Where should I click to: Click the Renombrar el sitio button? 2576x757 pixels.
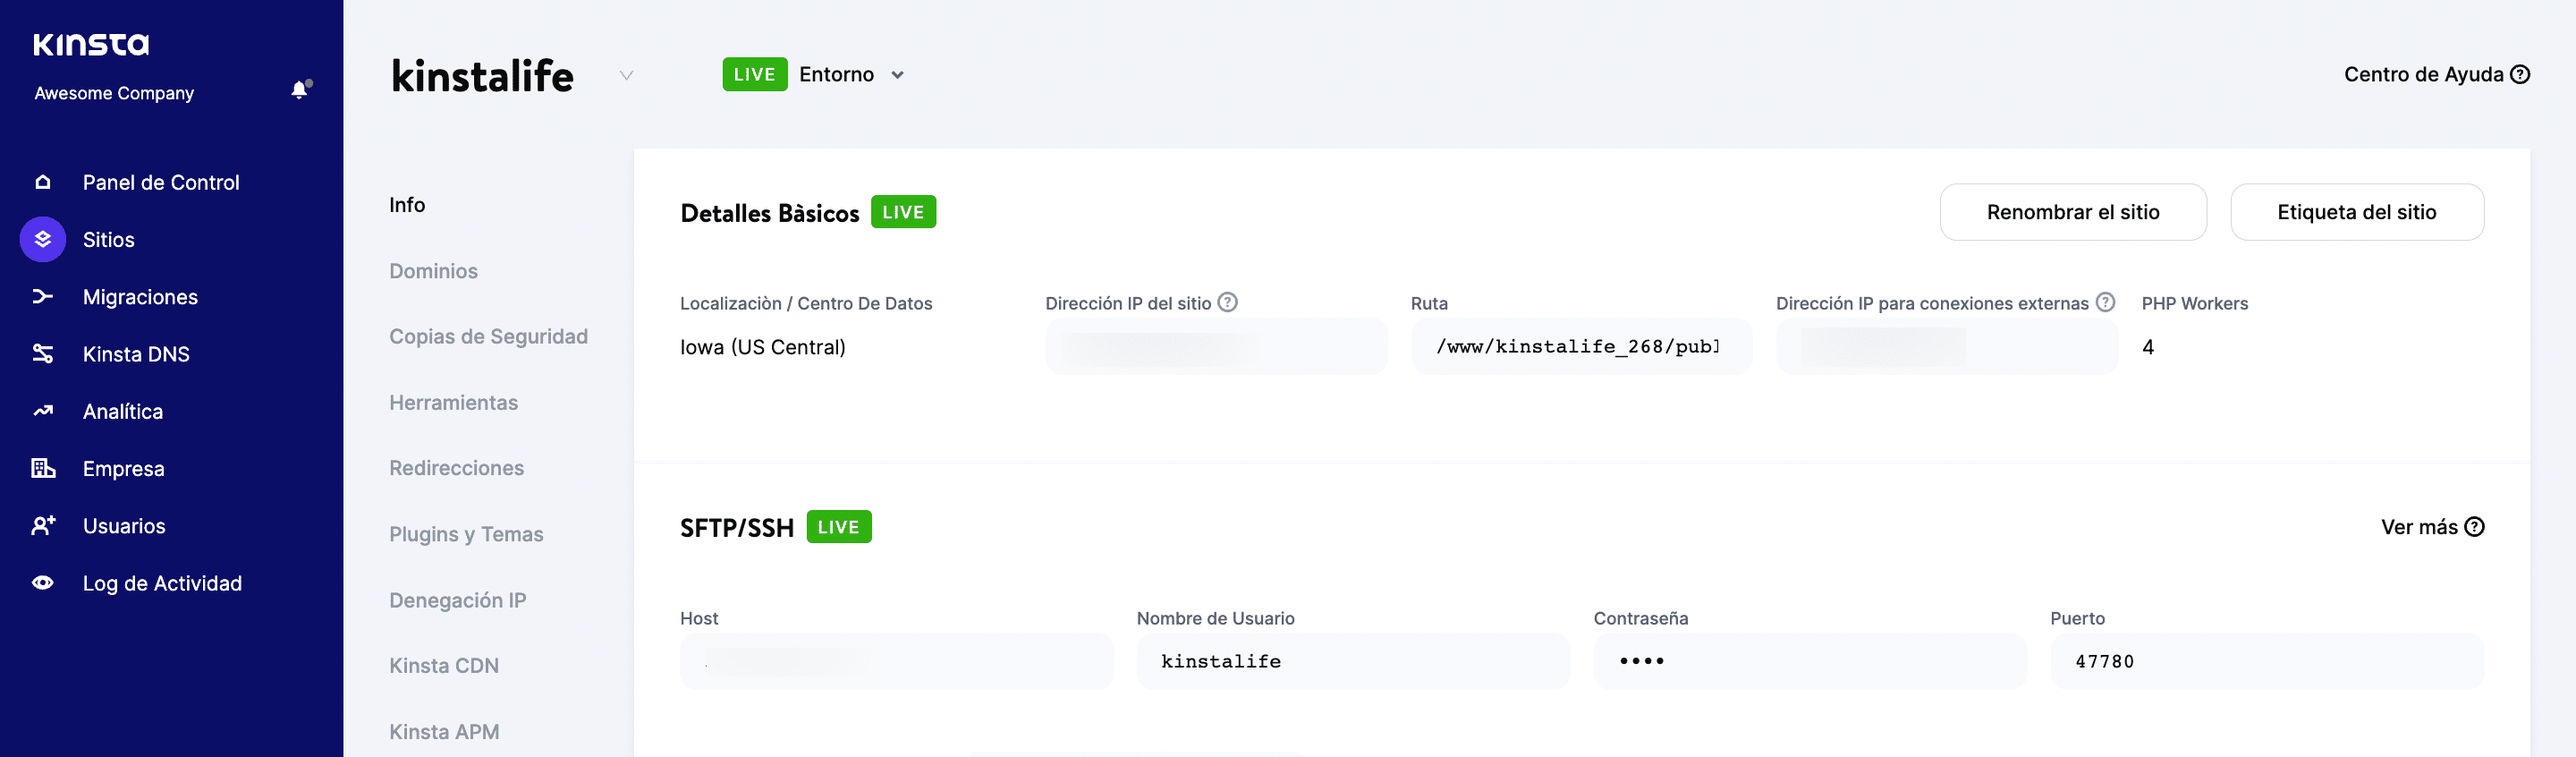[2072, 212]
